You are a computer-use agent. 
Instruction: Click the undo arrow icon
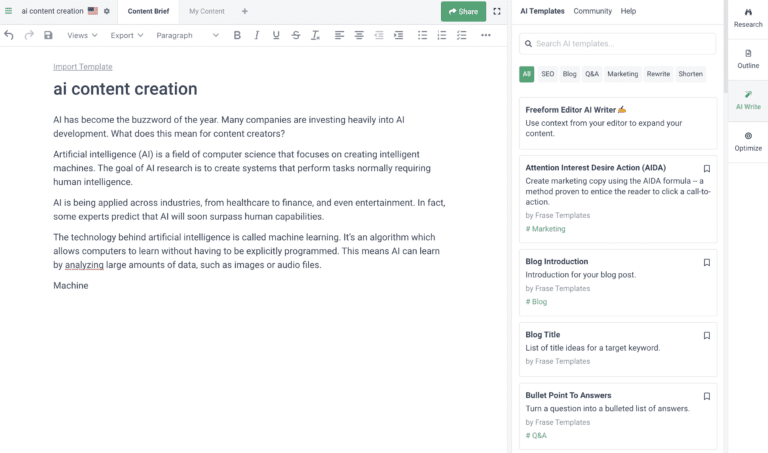[9, 35]
